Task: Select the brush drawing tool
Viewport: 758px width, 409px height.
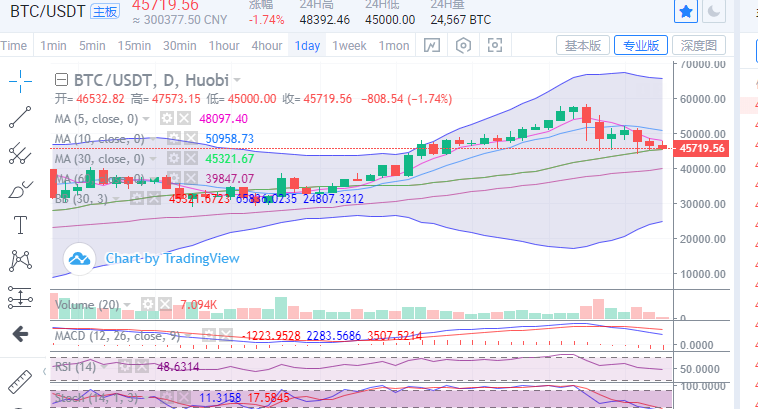Action: tap(20, 190)
